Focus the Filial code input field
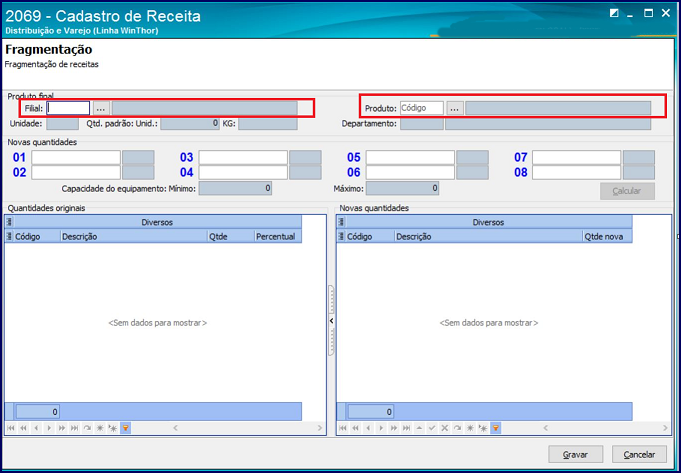681x473 pixels. click(x=68, y=108)
